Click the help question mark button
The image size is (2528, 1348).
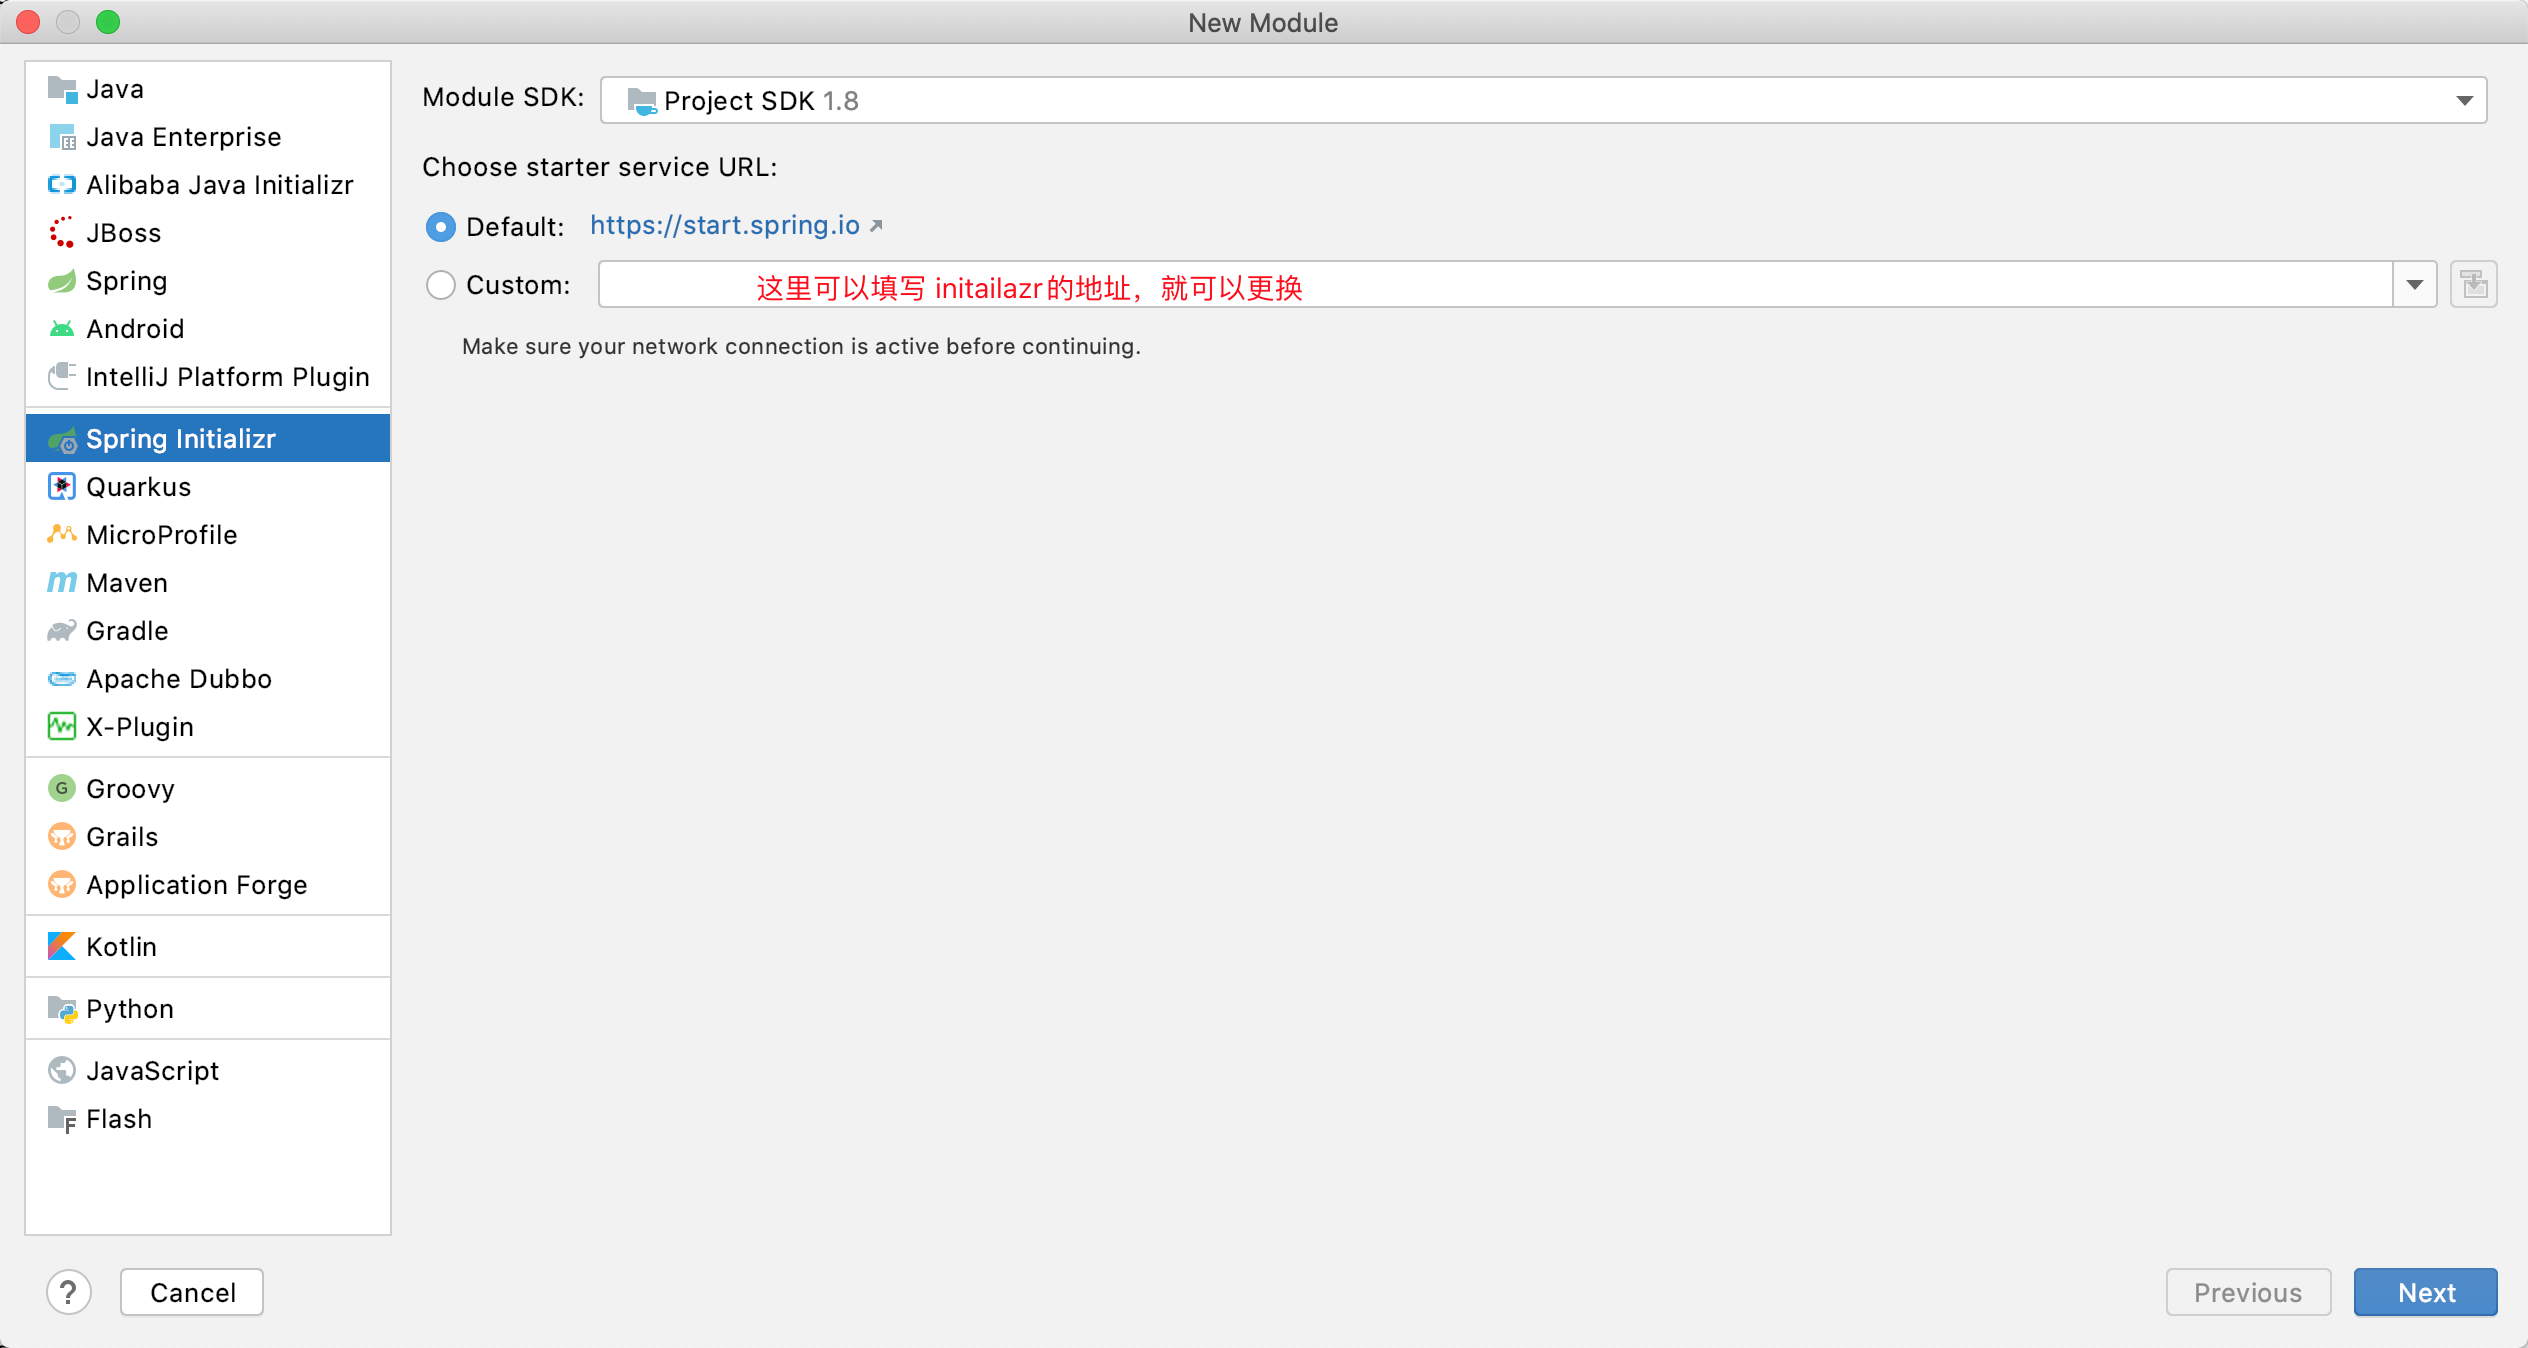coord(69,1292)
